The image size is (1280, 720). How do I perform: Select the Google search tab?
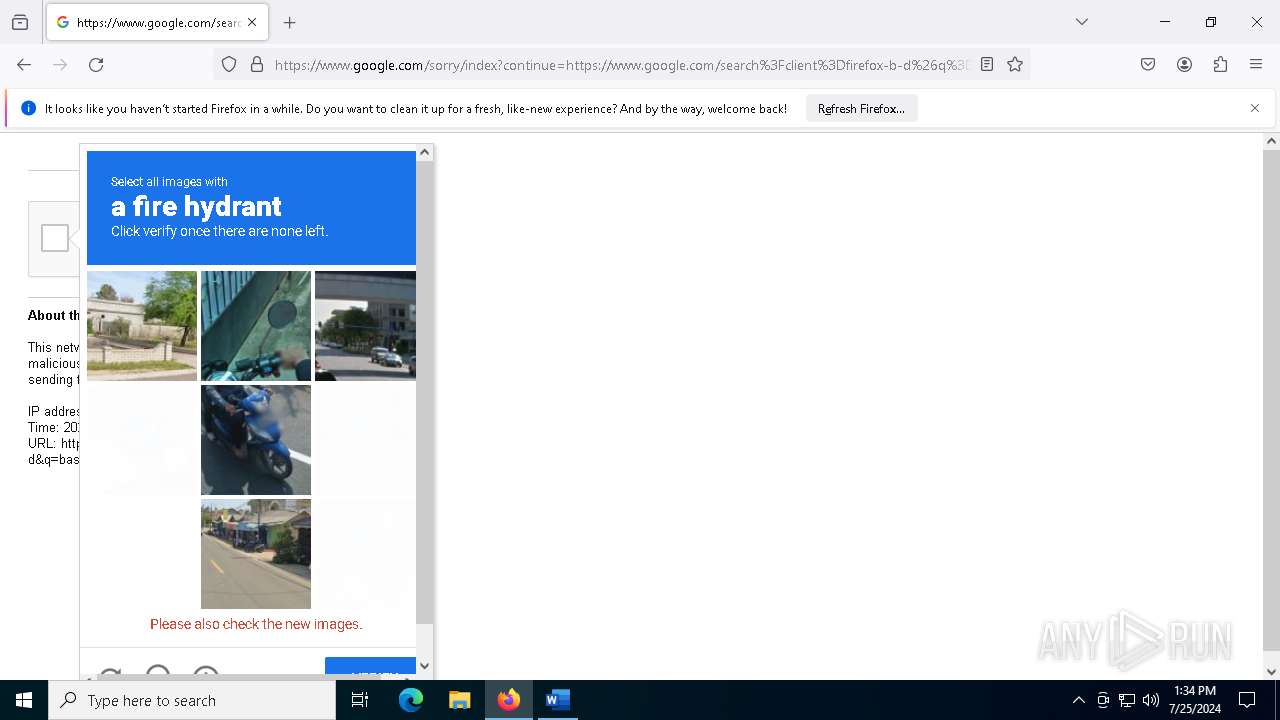click(x=157, y=22)
